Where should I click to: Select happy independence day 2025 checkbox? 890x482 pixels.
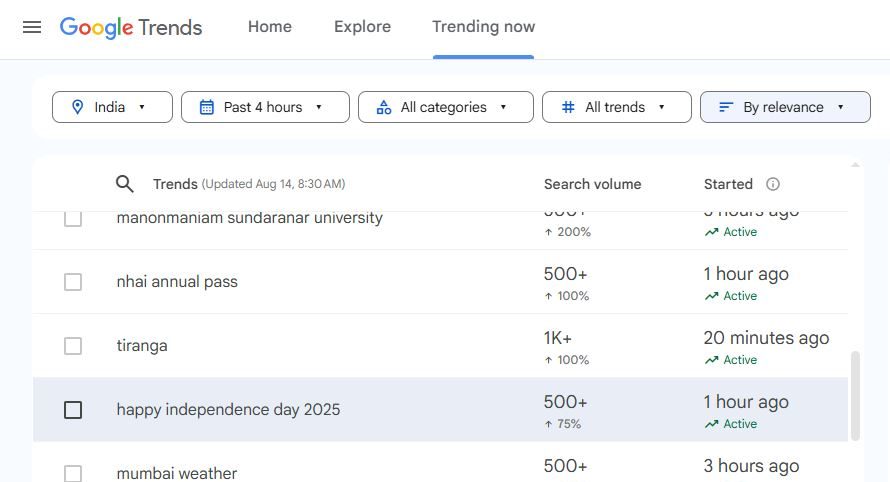(x=73, y=410)
